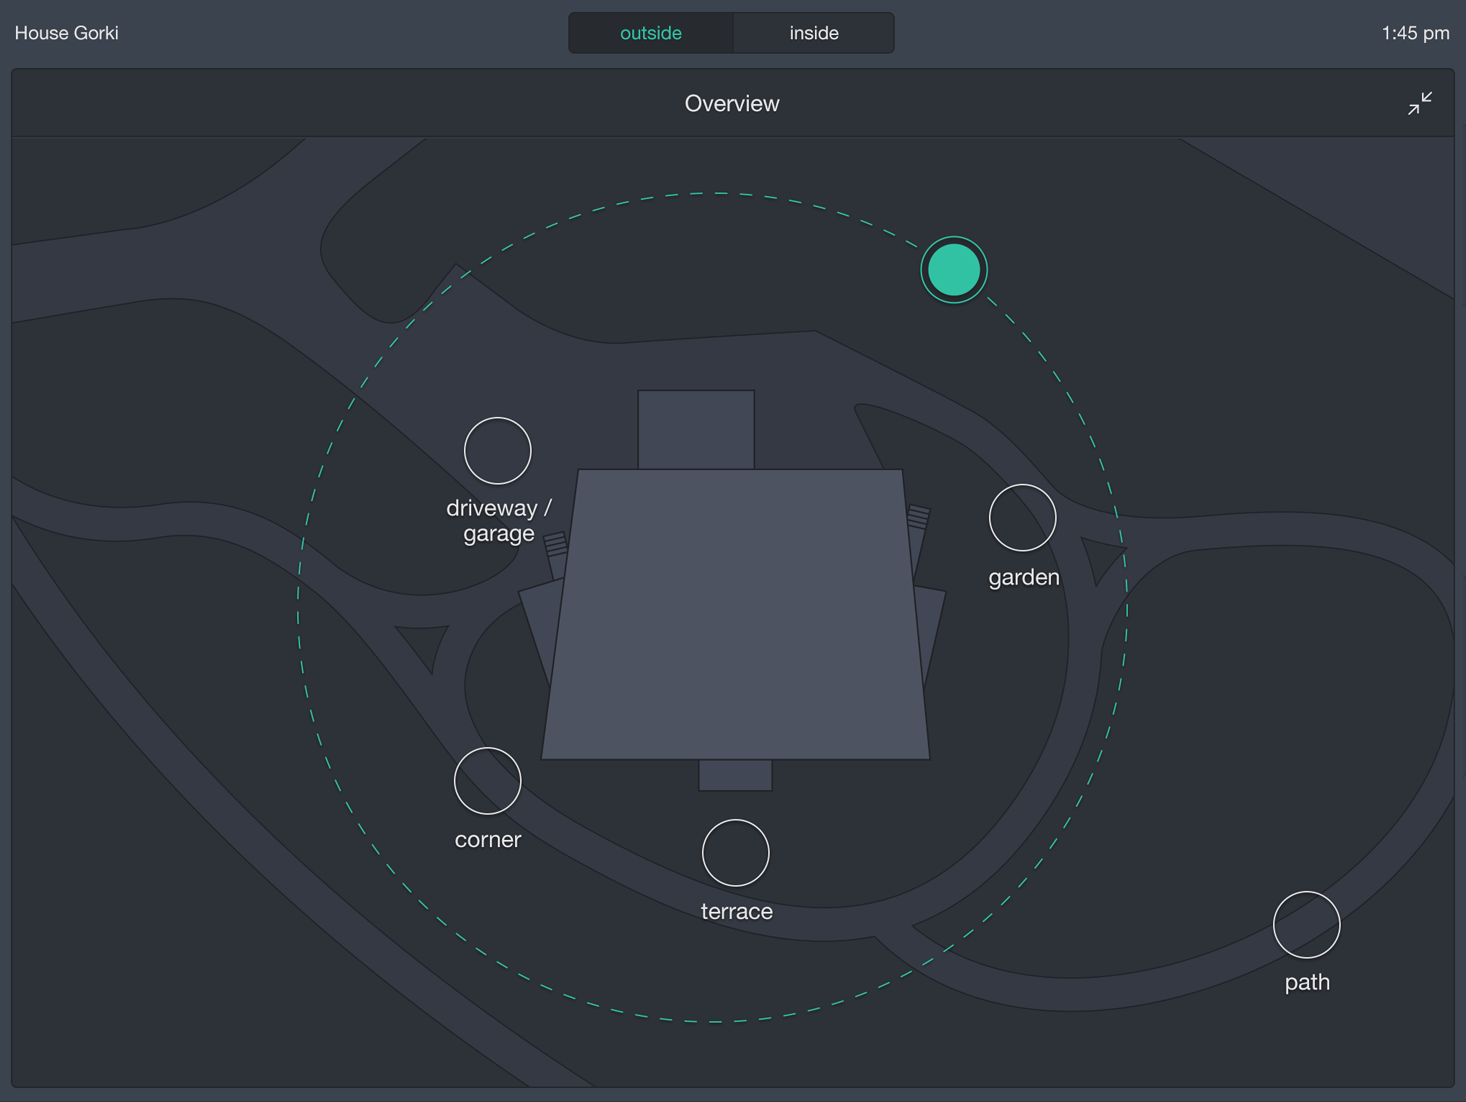Click the corner text label
Image resolution: width=1466 pixels, height=1102 pixels.
coord(488,839)
